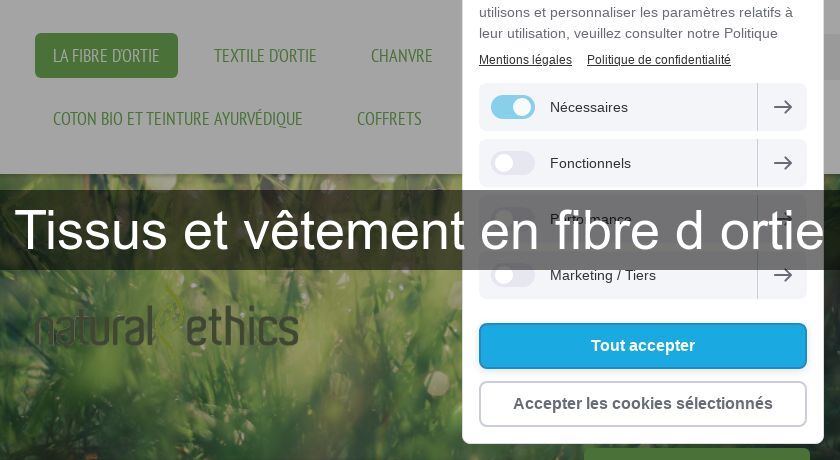This screenshot has height=460, width=840.
Task: Enable the Marketing / Tiers switch
Action: point(513,275)
